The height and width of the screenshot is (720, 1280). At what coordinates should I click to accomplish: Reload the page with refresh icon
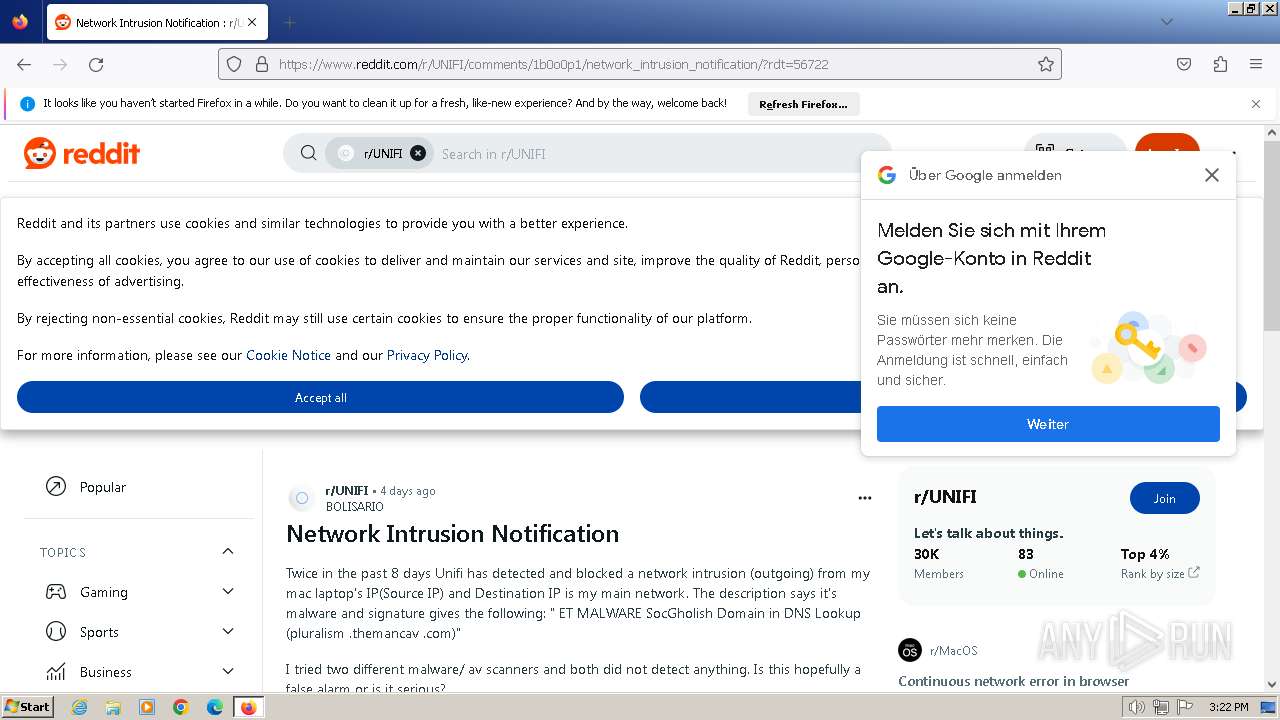(x=96, y=64)
